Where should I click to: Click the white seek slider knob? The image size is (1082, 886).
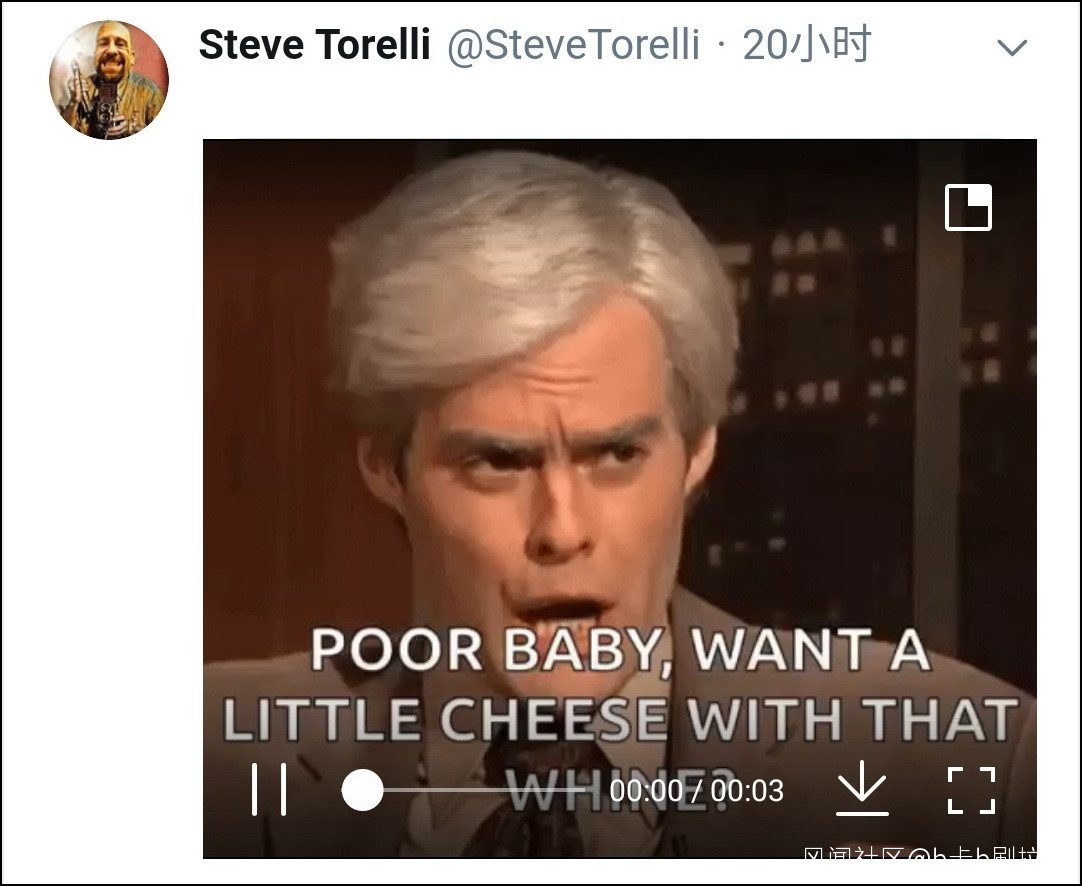click(362, 790)
